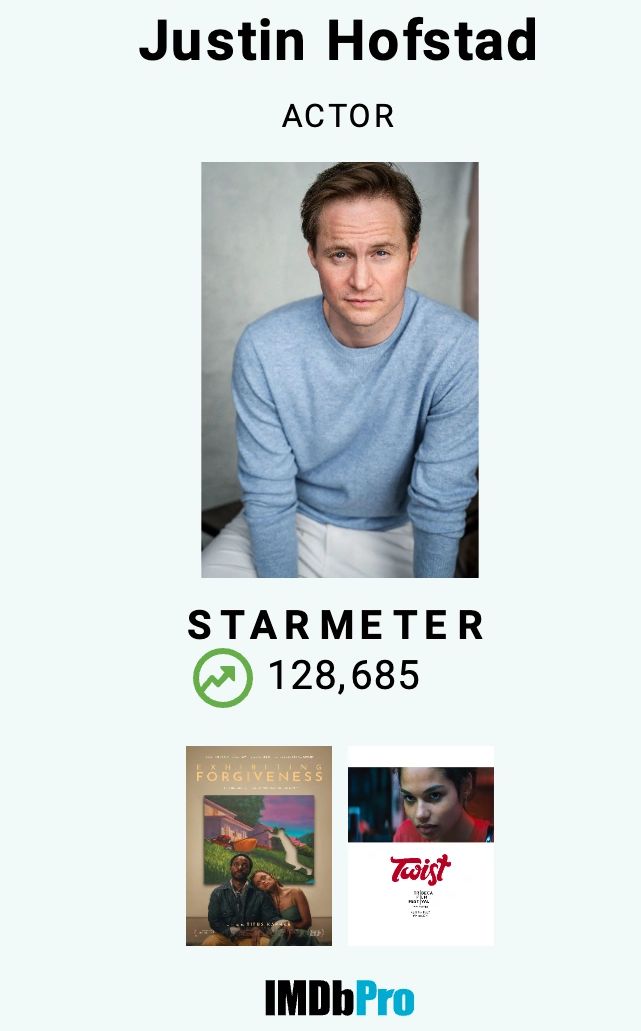Click the woman's still on Twist poster
641x1031 pixels.
point(420,804)
